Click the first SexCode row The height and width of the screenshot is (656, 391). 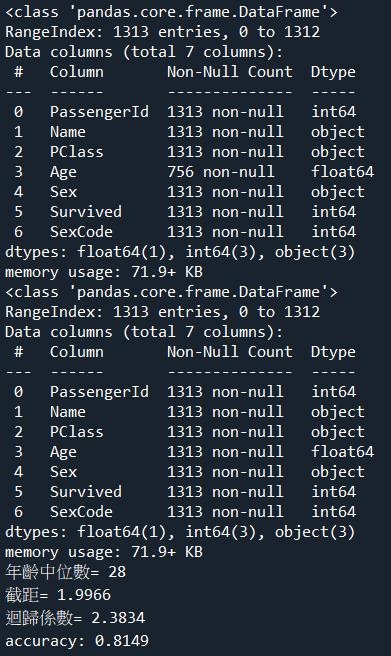pyautogui.click(x=185, y=232)
